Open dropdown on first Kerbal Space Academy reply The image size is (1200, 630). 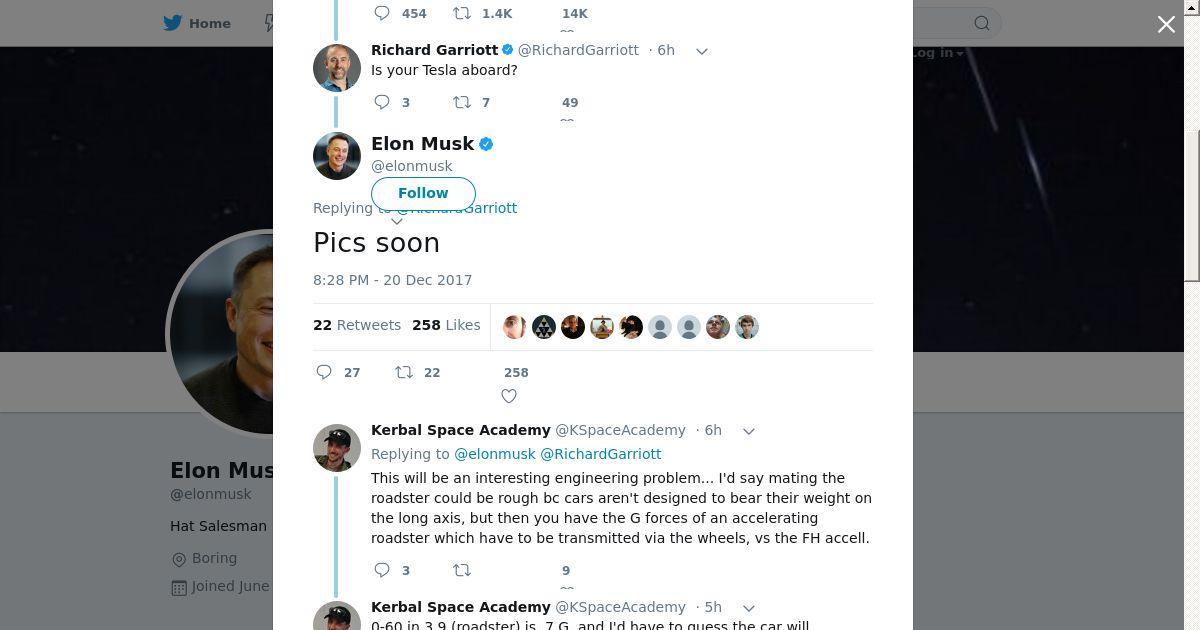tap(748, 431)
